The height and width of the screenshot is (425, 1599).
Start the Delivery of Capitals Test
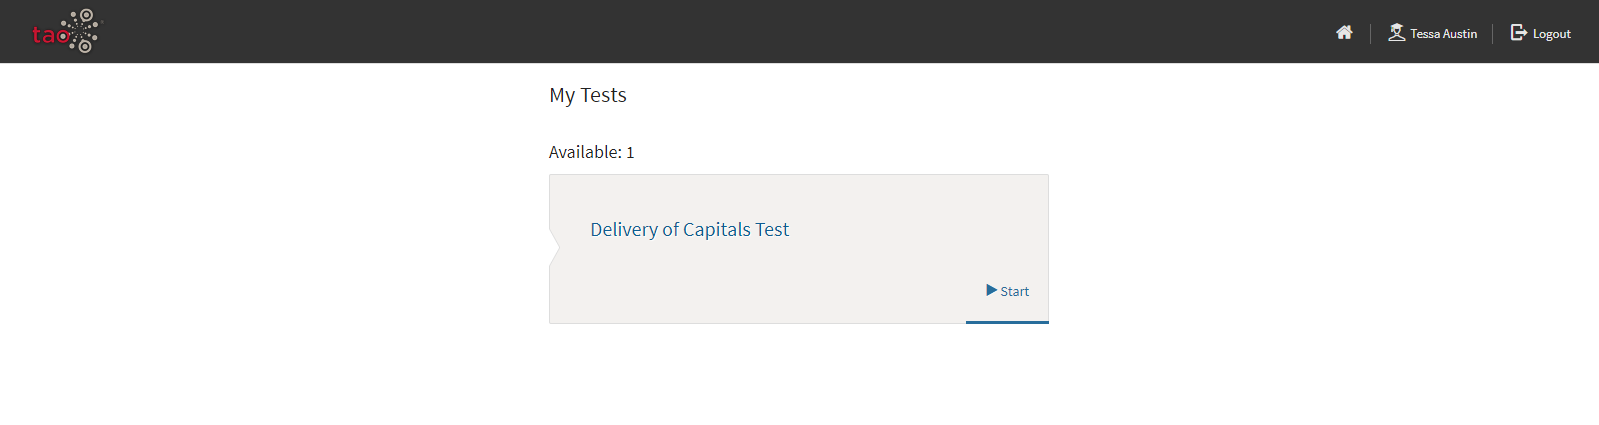[x=1007, y=291]
